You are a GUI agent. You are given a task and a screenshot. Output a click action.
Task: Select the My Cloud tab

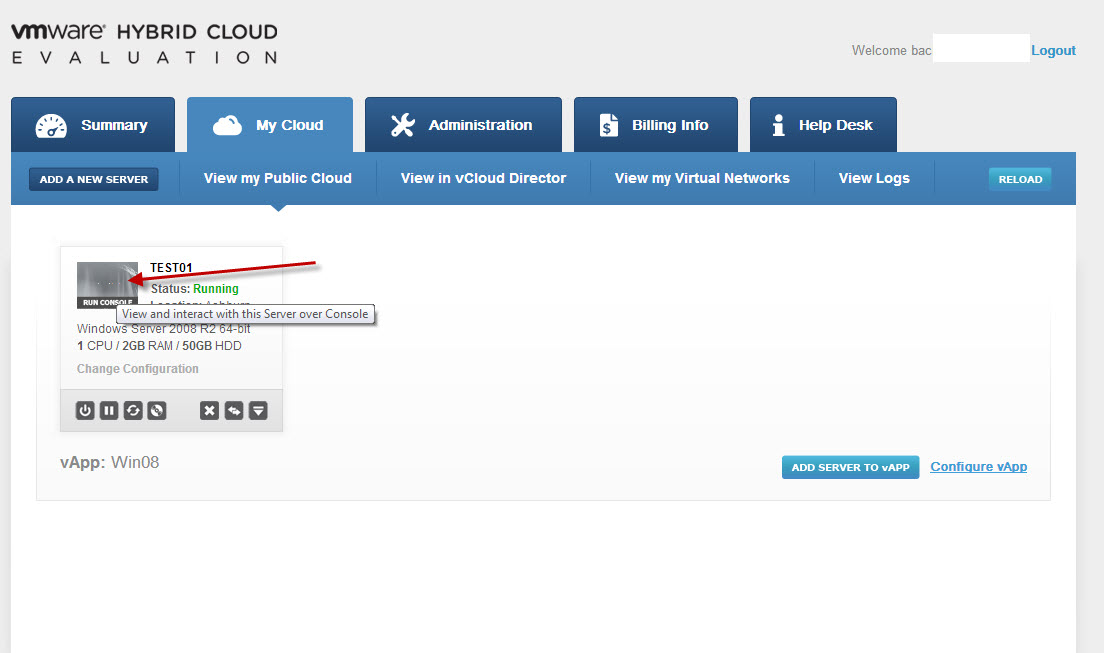pyautogui.click(x=270, y=125)
